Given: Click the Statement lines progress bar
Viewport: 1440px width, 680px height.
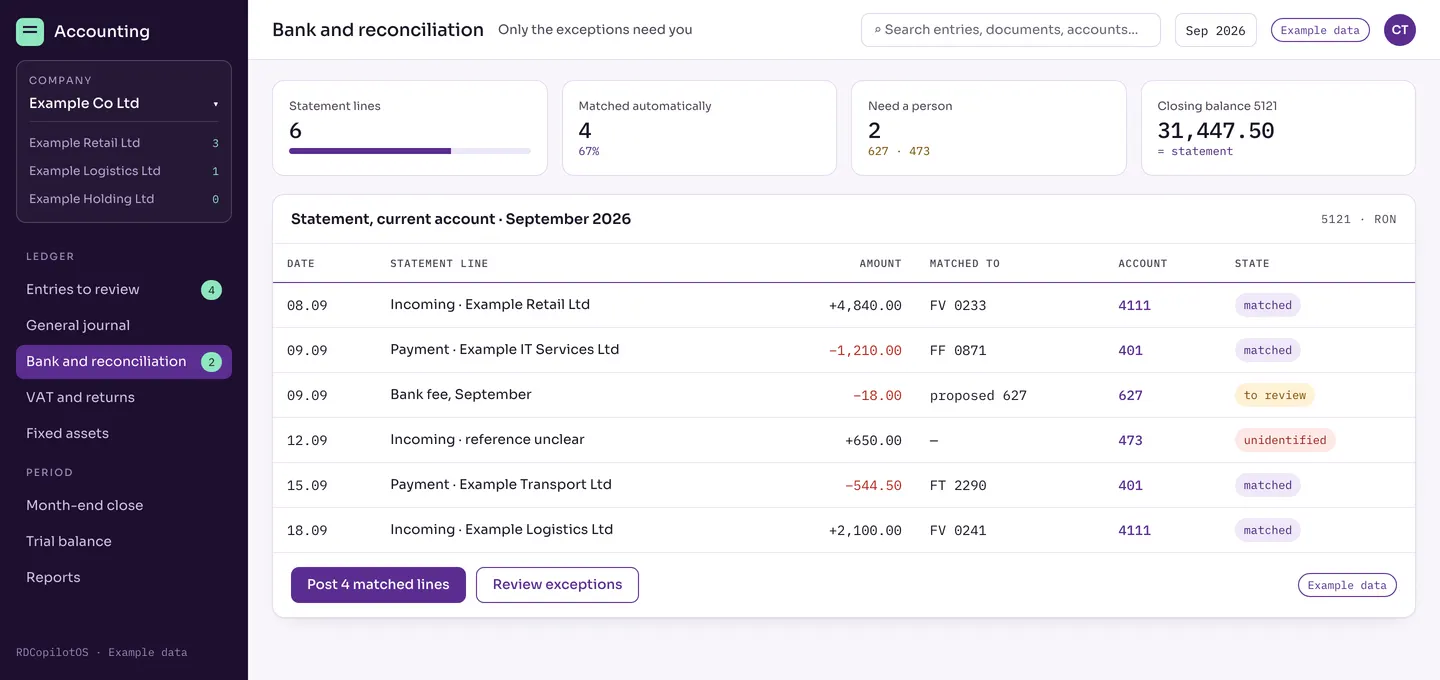Looking at the screenshot, I should pos(410,151).
